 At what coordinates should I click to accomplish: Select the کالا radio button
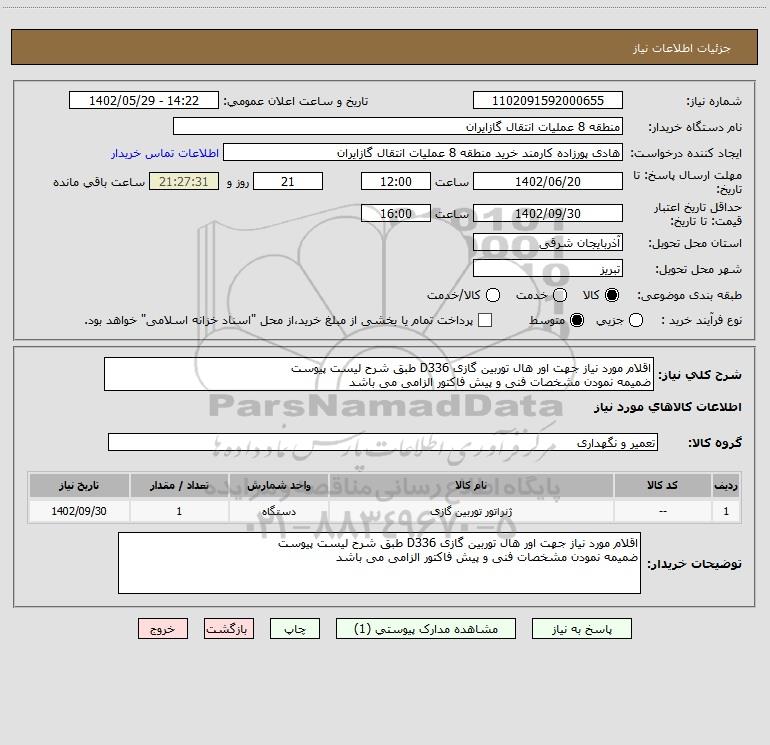612,295
